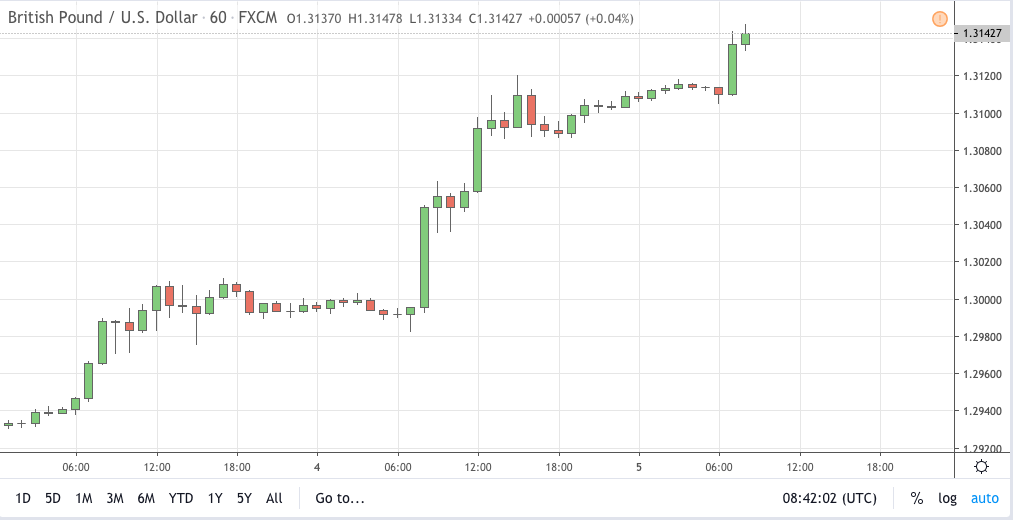Select the 6M time range

click(x=146, y=498)
